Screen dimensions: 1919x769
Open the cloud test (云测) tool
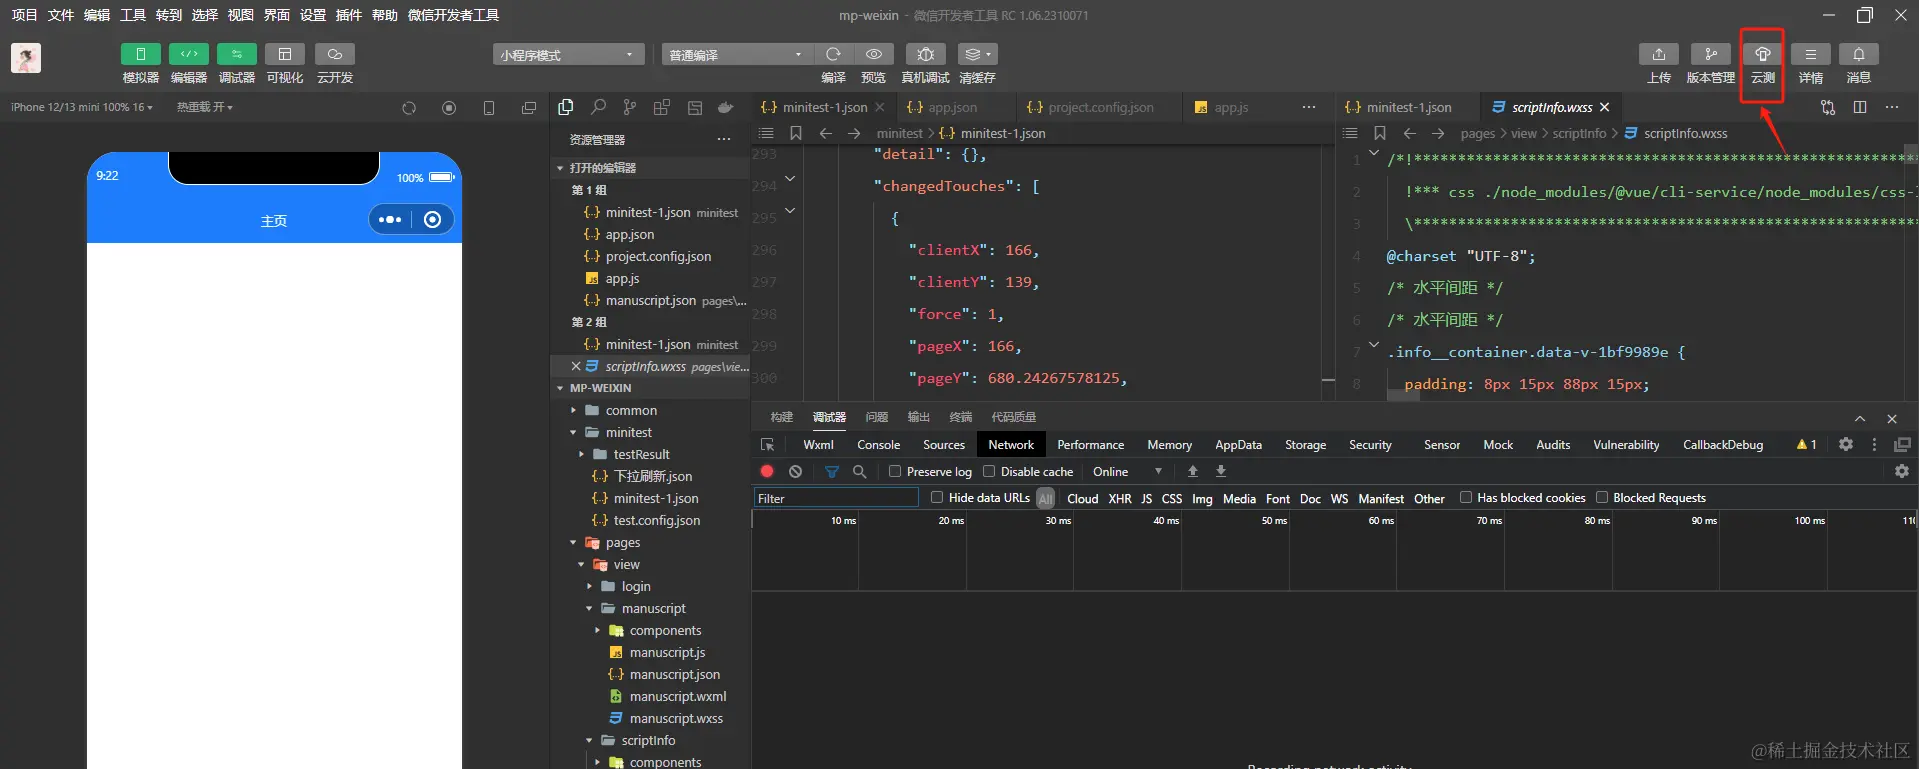pyautogui.click(x=1763, y=54)
